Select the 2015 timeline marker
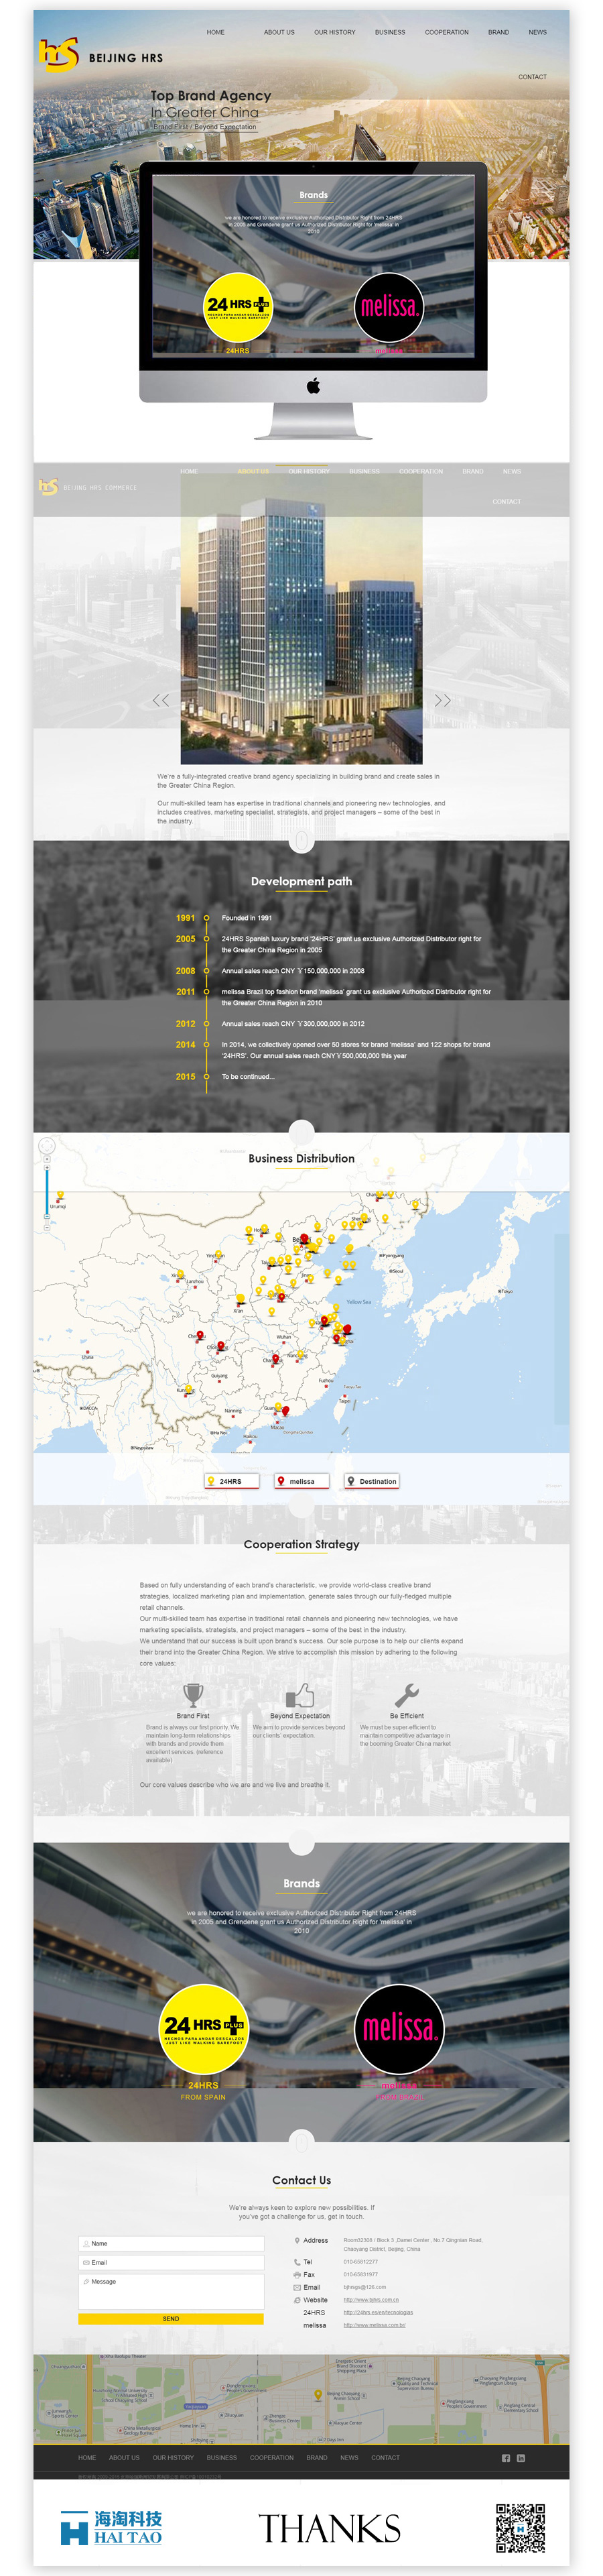603x2576 pixels. point(206,1076)
